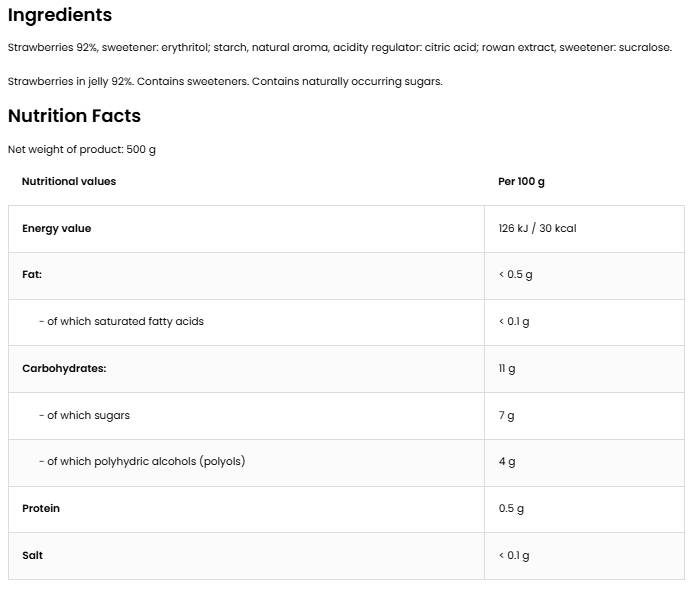Click the Nutrition Facts heading
Viewport: 694px width, 590px height.
[x=74, y=115]
